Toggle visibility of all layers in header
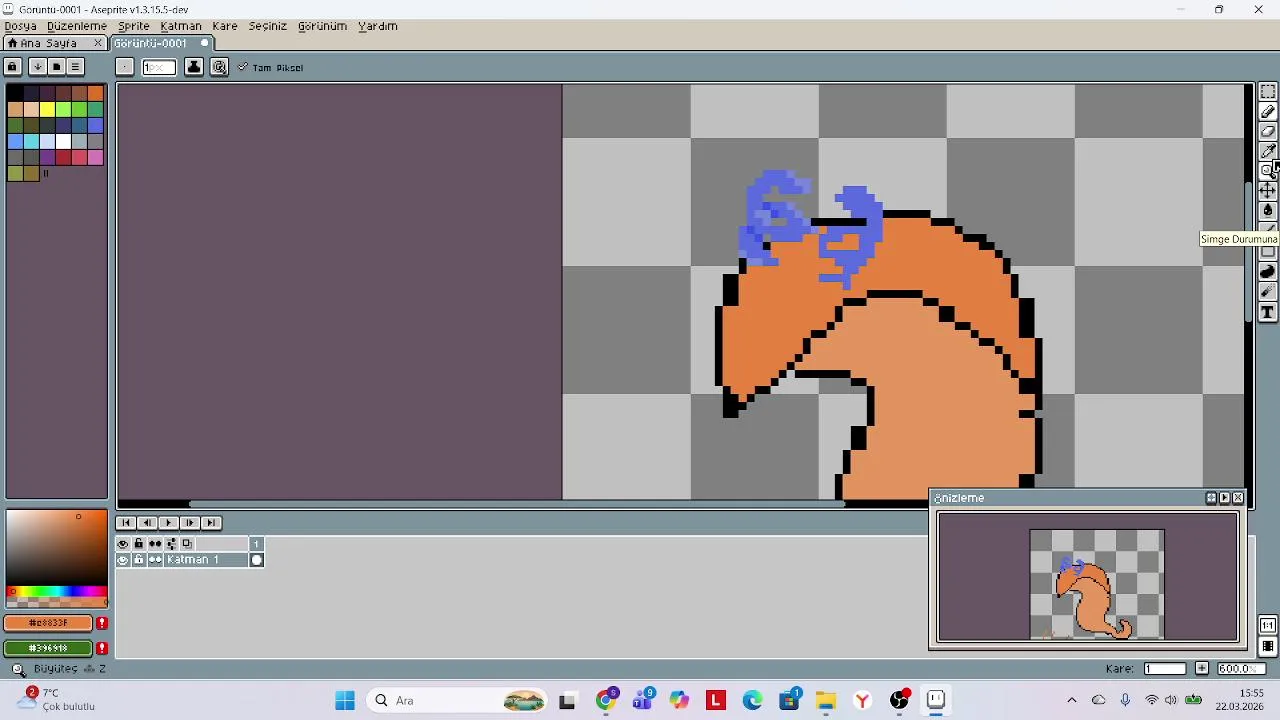This screenshot has width=1280, height=720. coord(123,544)
